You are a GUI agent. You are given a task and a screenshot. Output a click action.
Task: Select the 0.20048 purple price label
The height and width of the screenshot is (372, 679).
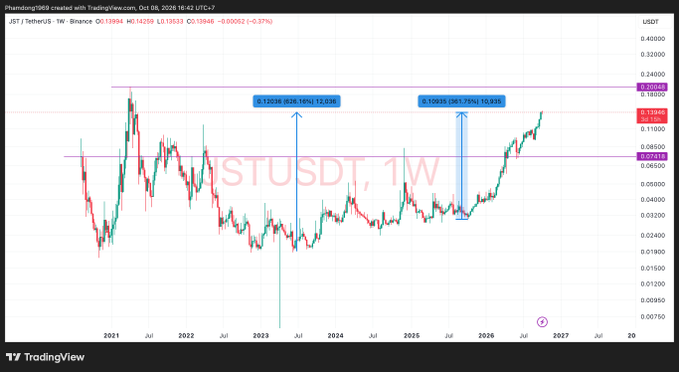click(x=652, y=87)
